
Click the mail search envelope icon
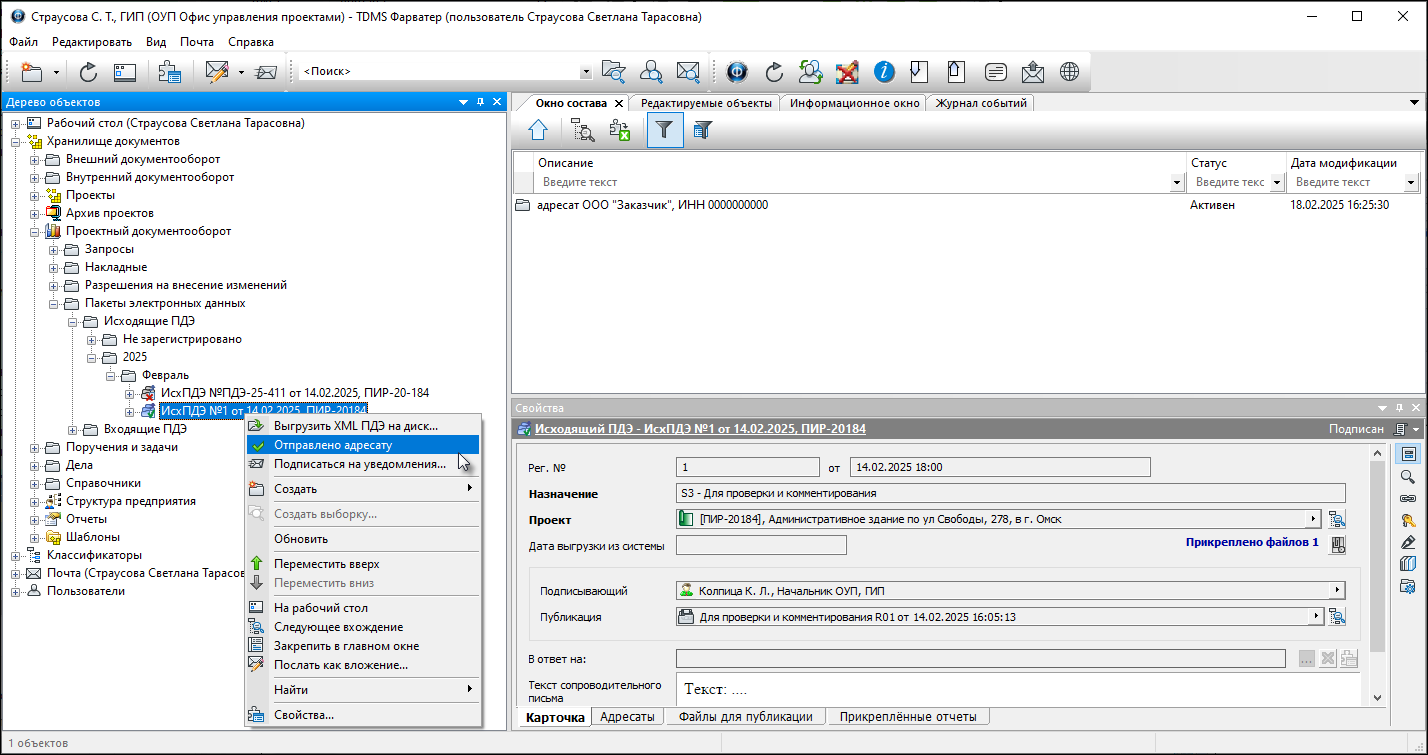coord(688,72)
